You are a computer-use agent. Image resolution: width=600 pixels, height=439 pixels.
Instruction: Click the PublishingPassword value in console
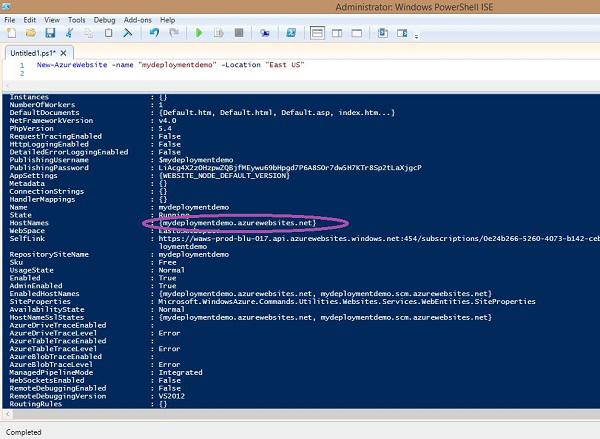(x=290, y=168)
